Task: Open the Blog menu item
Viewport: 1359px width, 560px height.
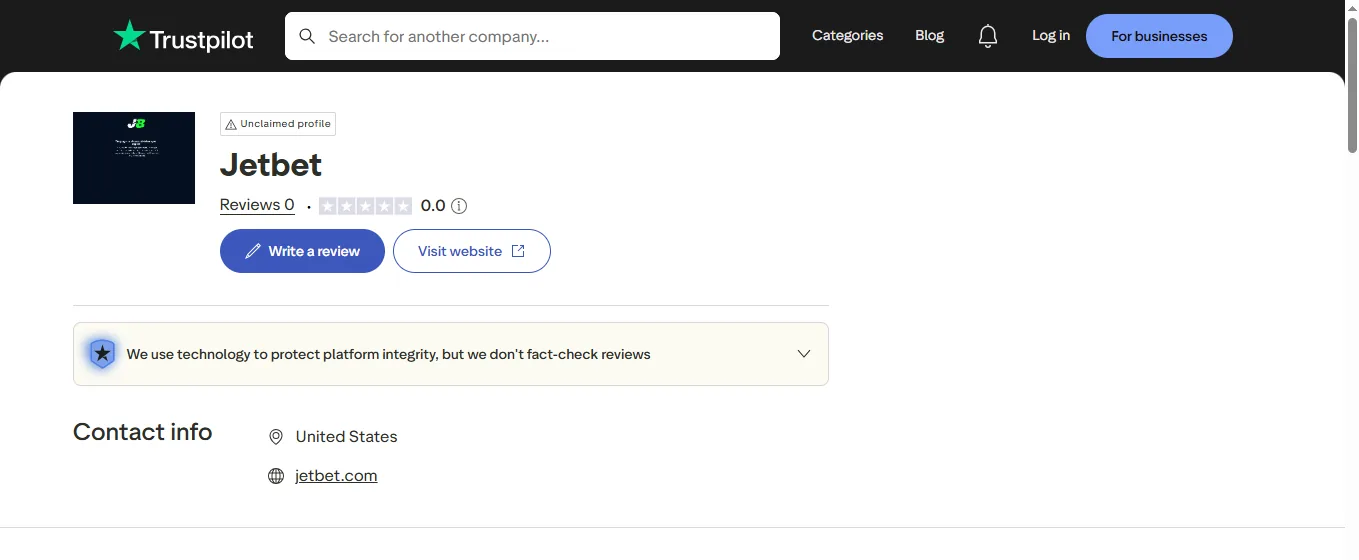Action: tap(929, 35)
